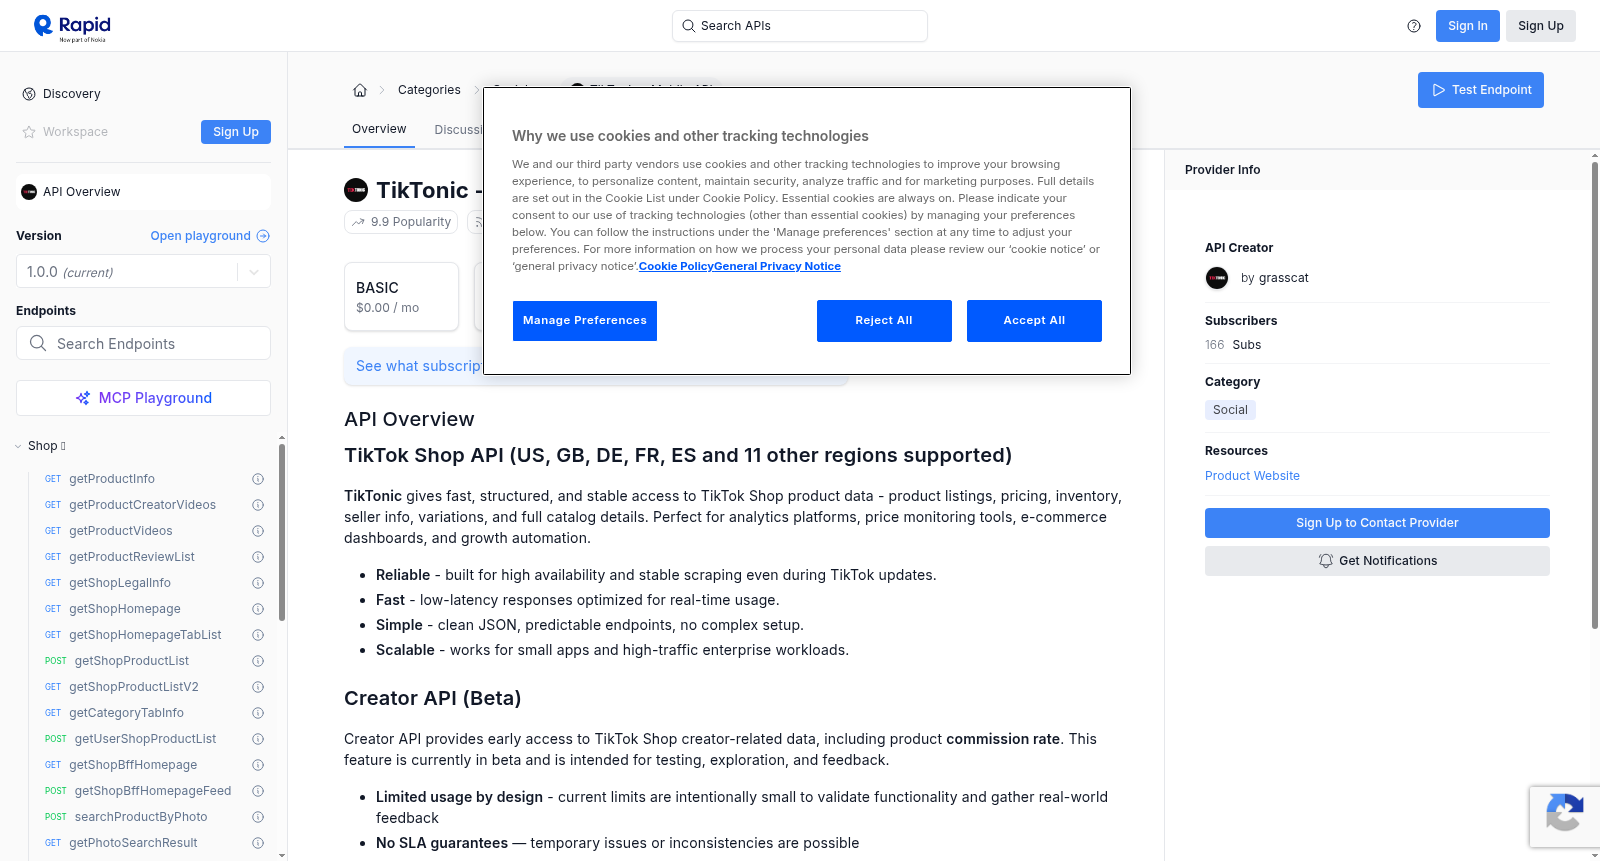The height and width of the screenshot is (861, 1600).
Task: Click the header Sign Up button
Action: tap(1541, 26)
